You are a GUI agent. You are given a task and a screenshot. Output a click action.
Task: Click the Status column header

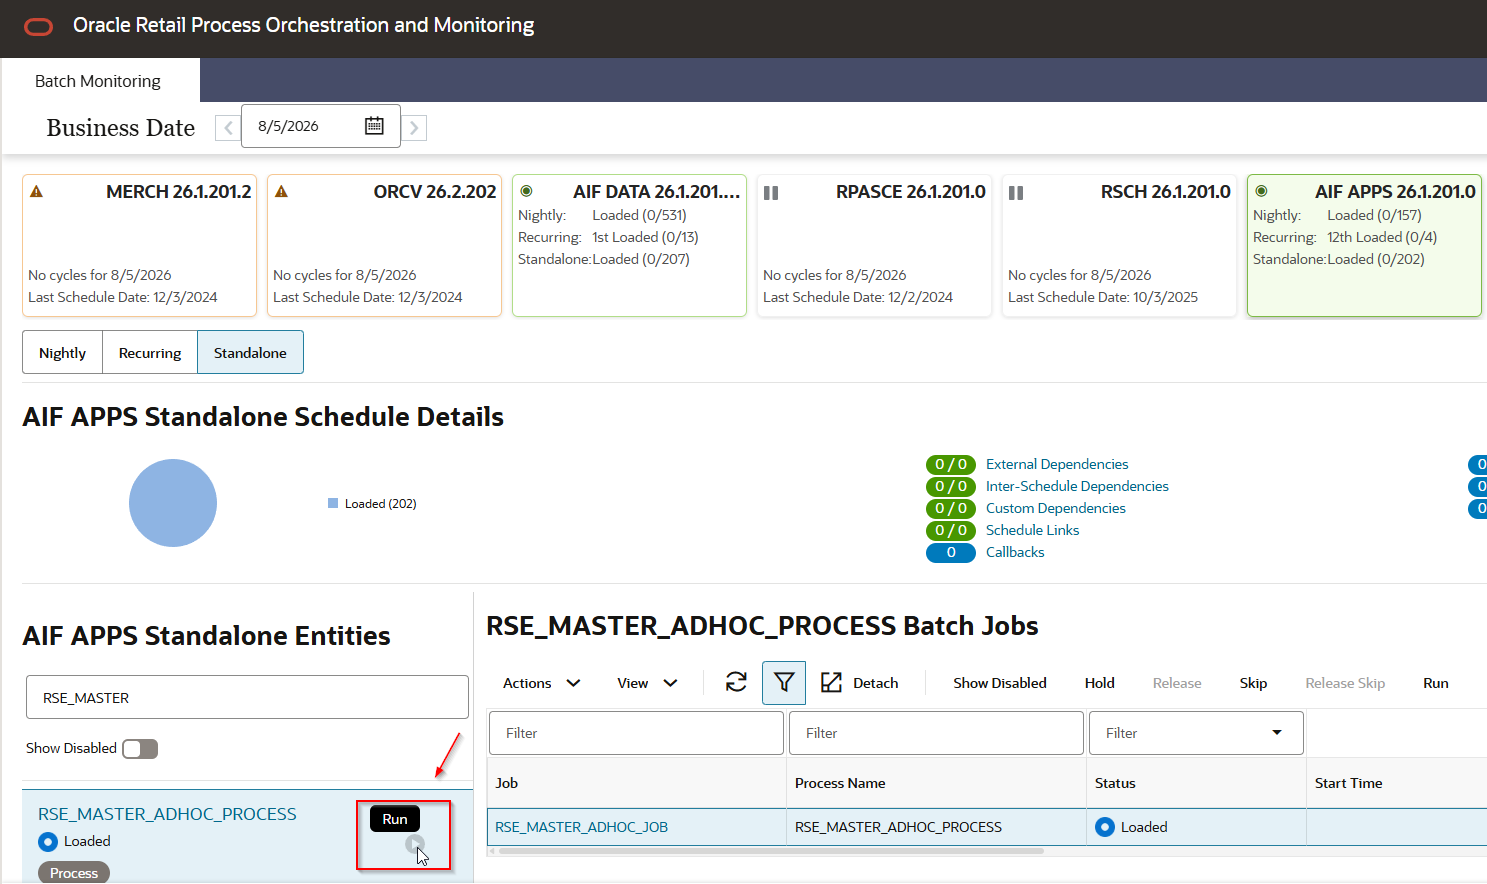pyautogui.click(x=1196, y=783)
